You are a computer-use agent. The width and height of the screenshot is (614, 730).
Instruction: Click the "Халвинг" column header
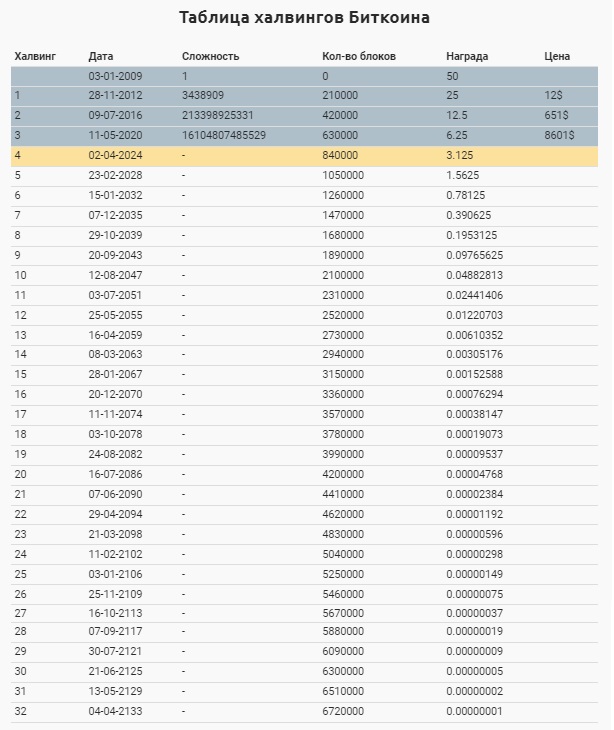coord(35,57)
